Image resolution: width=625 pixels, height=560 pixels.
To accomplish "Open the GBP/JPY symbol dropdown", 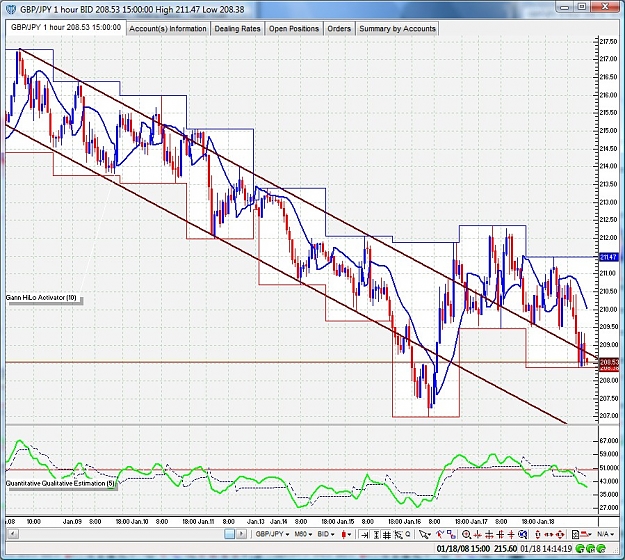I will pyautogui.click(x=272, y=534).
